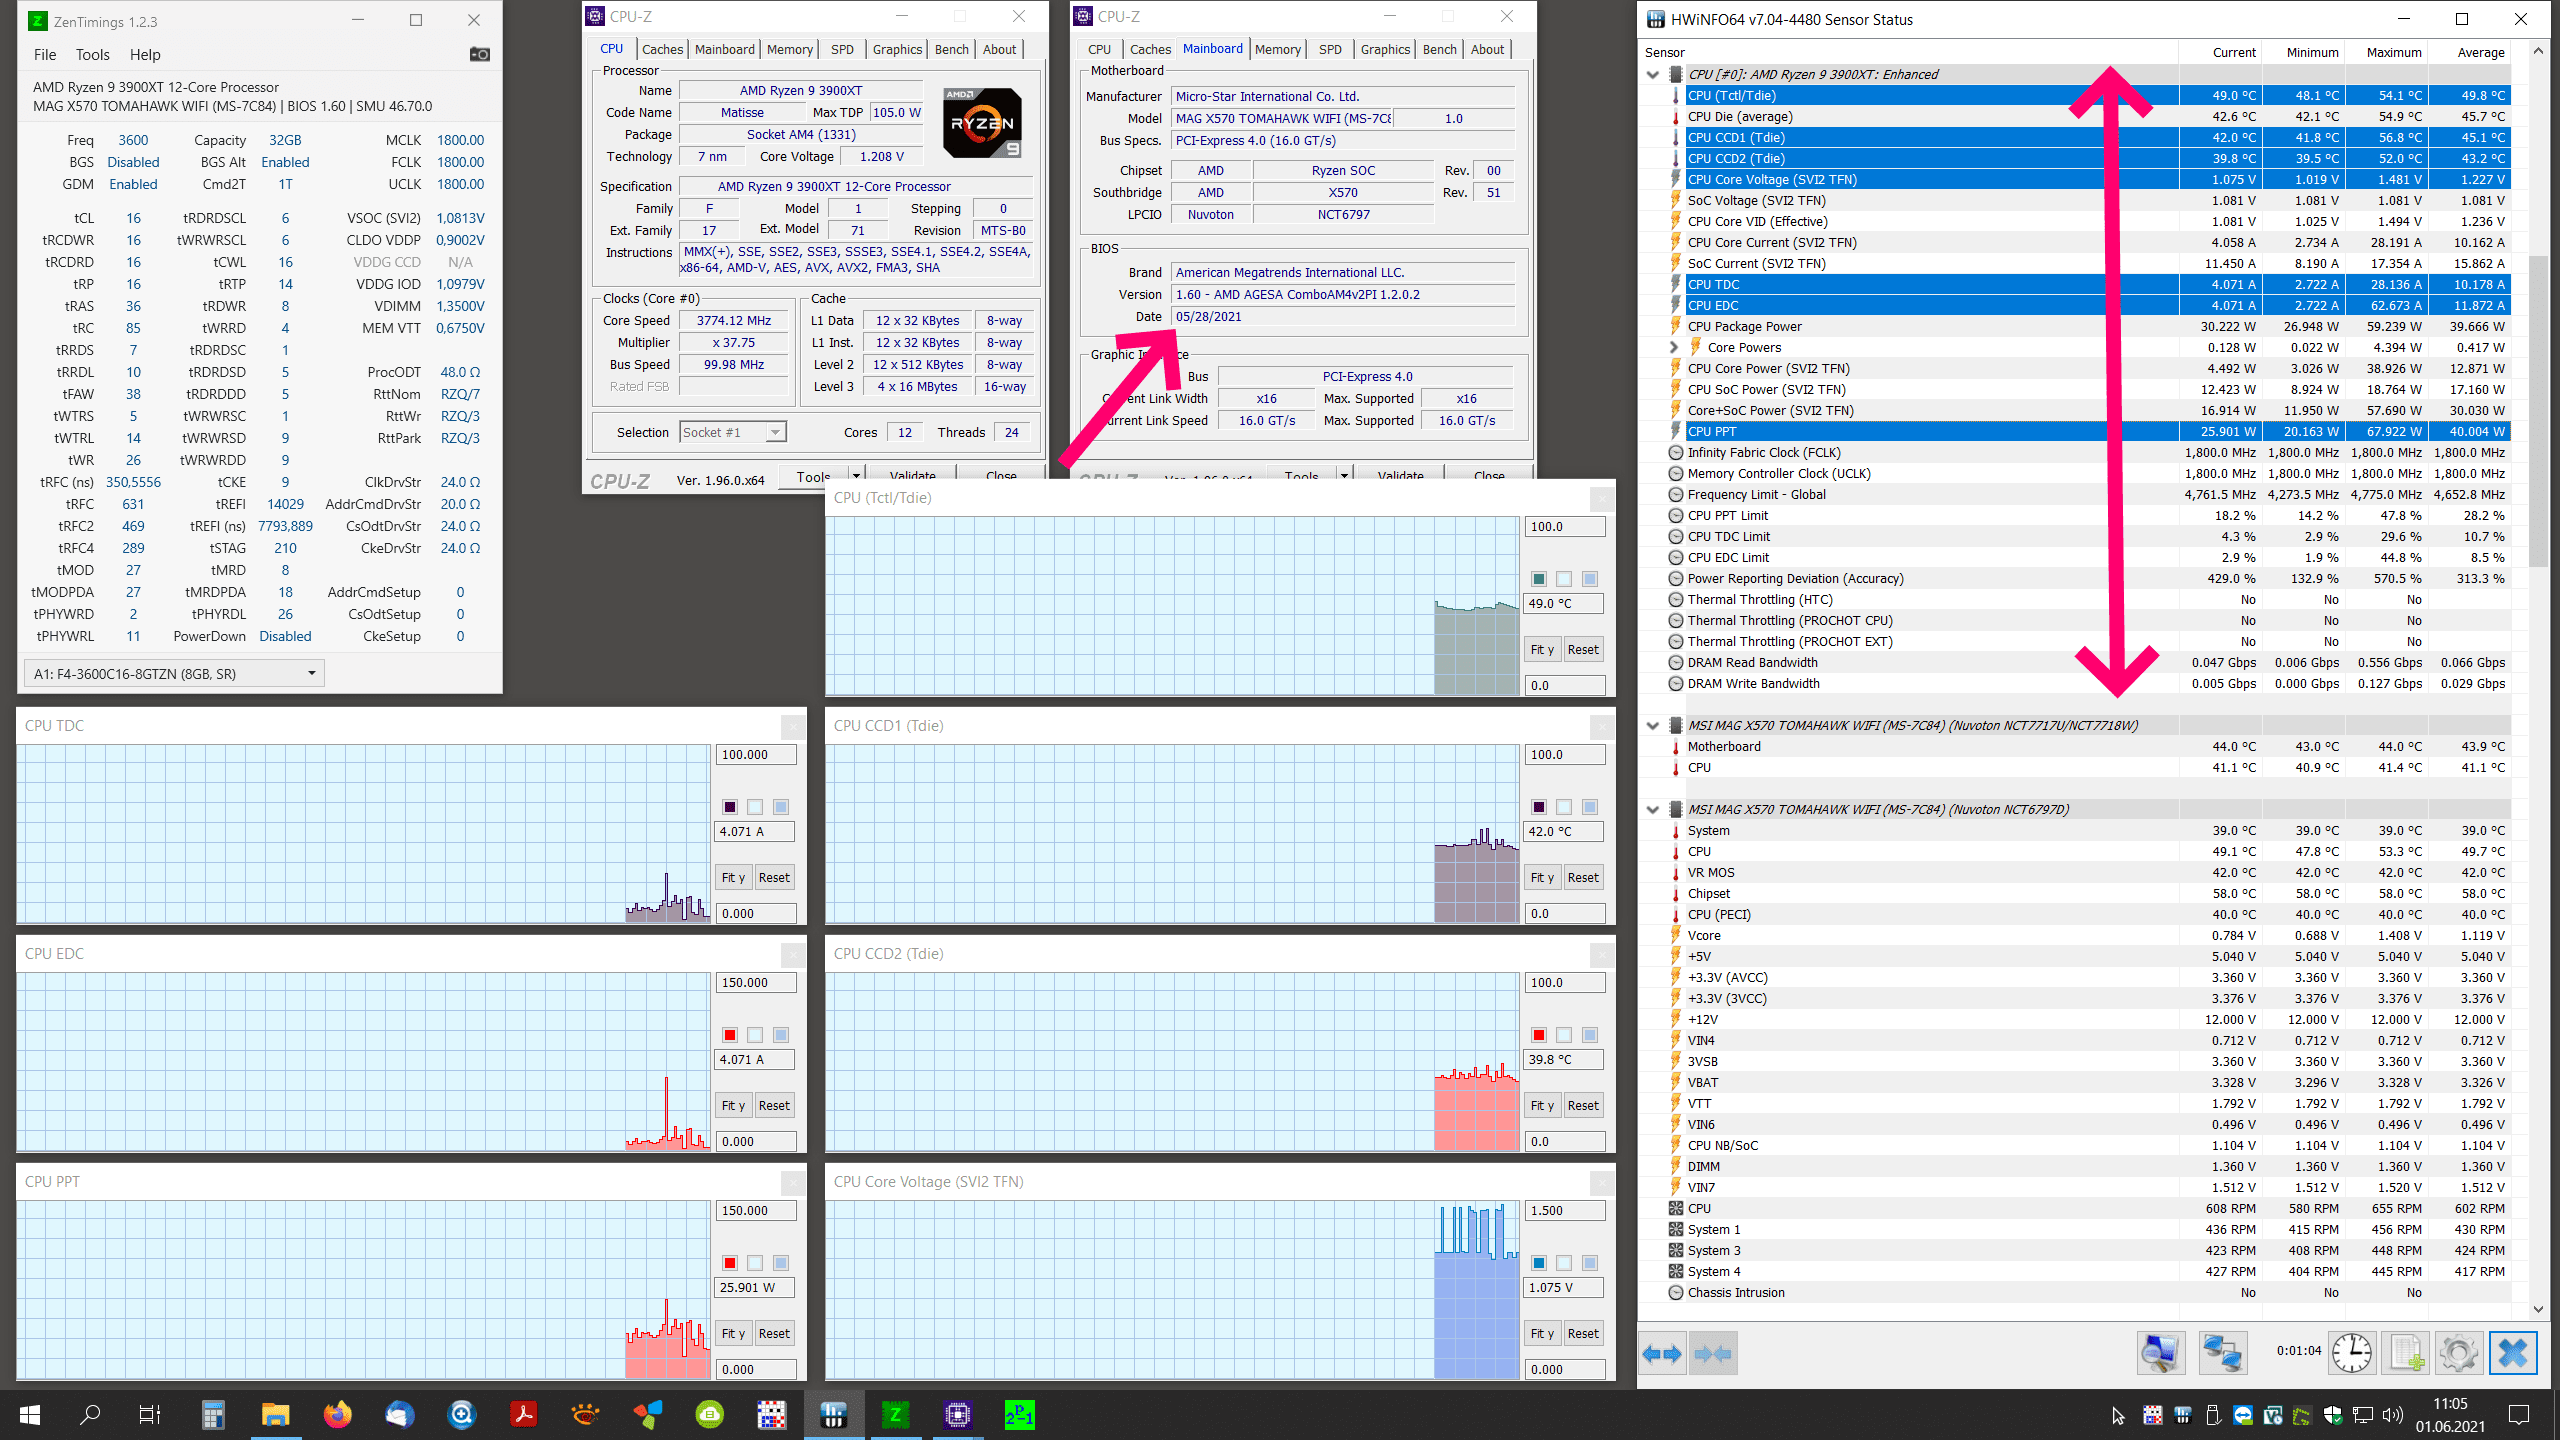Open ZenTimings from the Windows taskbar

[x=895, y=1414]
